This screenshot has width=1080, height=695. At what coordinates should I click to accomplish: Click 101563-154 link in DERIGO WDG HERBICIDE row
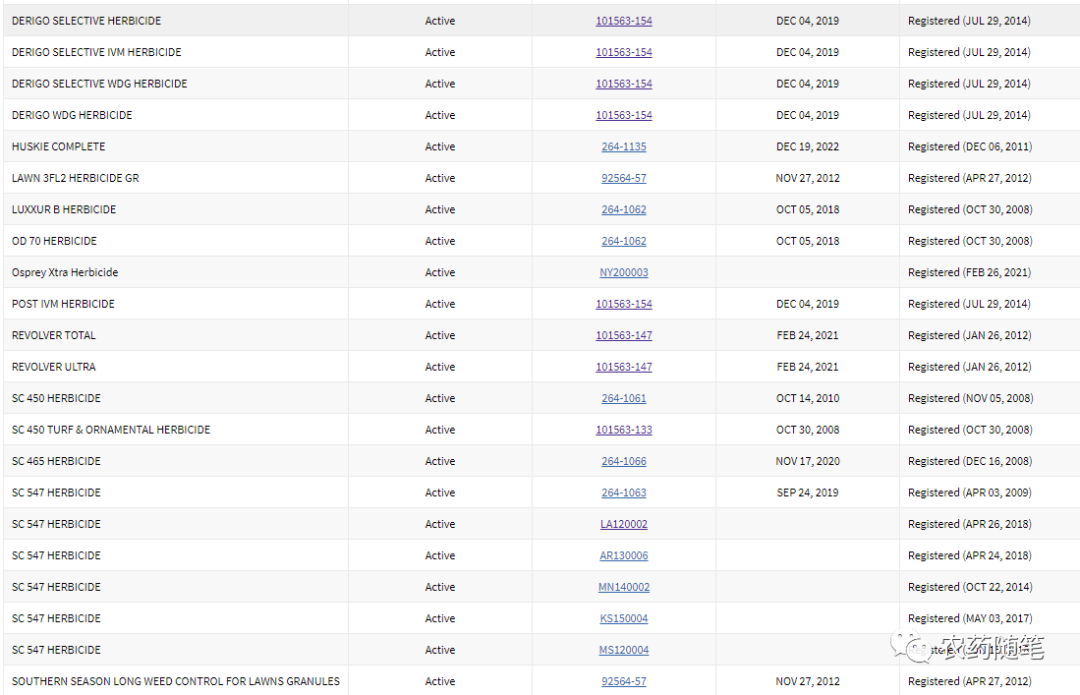[x=623, y=115]
